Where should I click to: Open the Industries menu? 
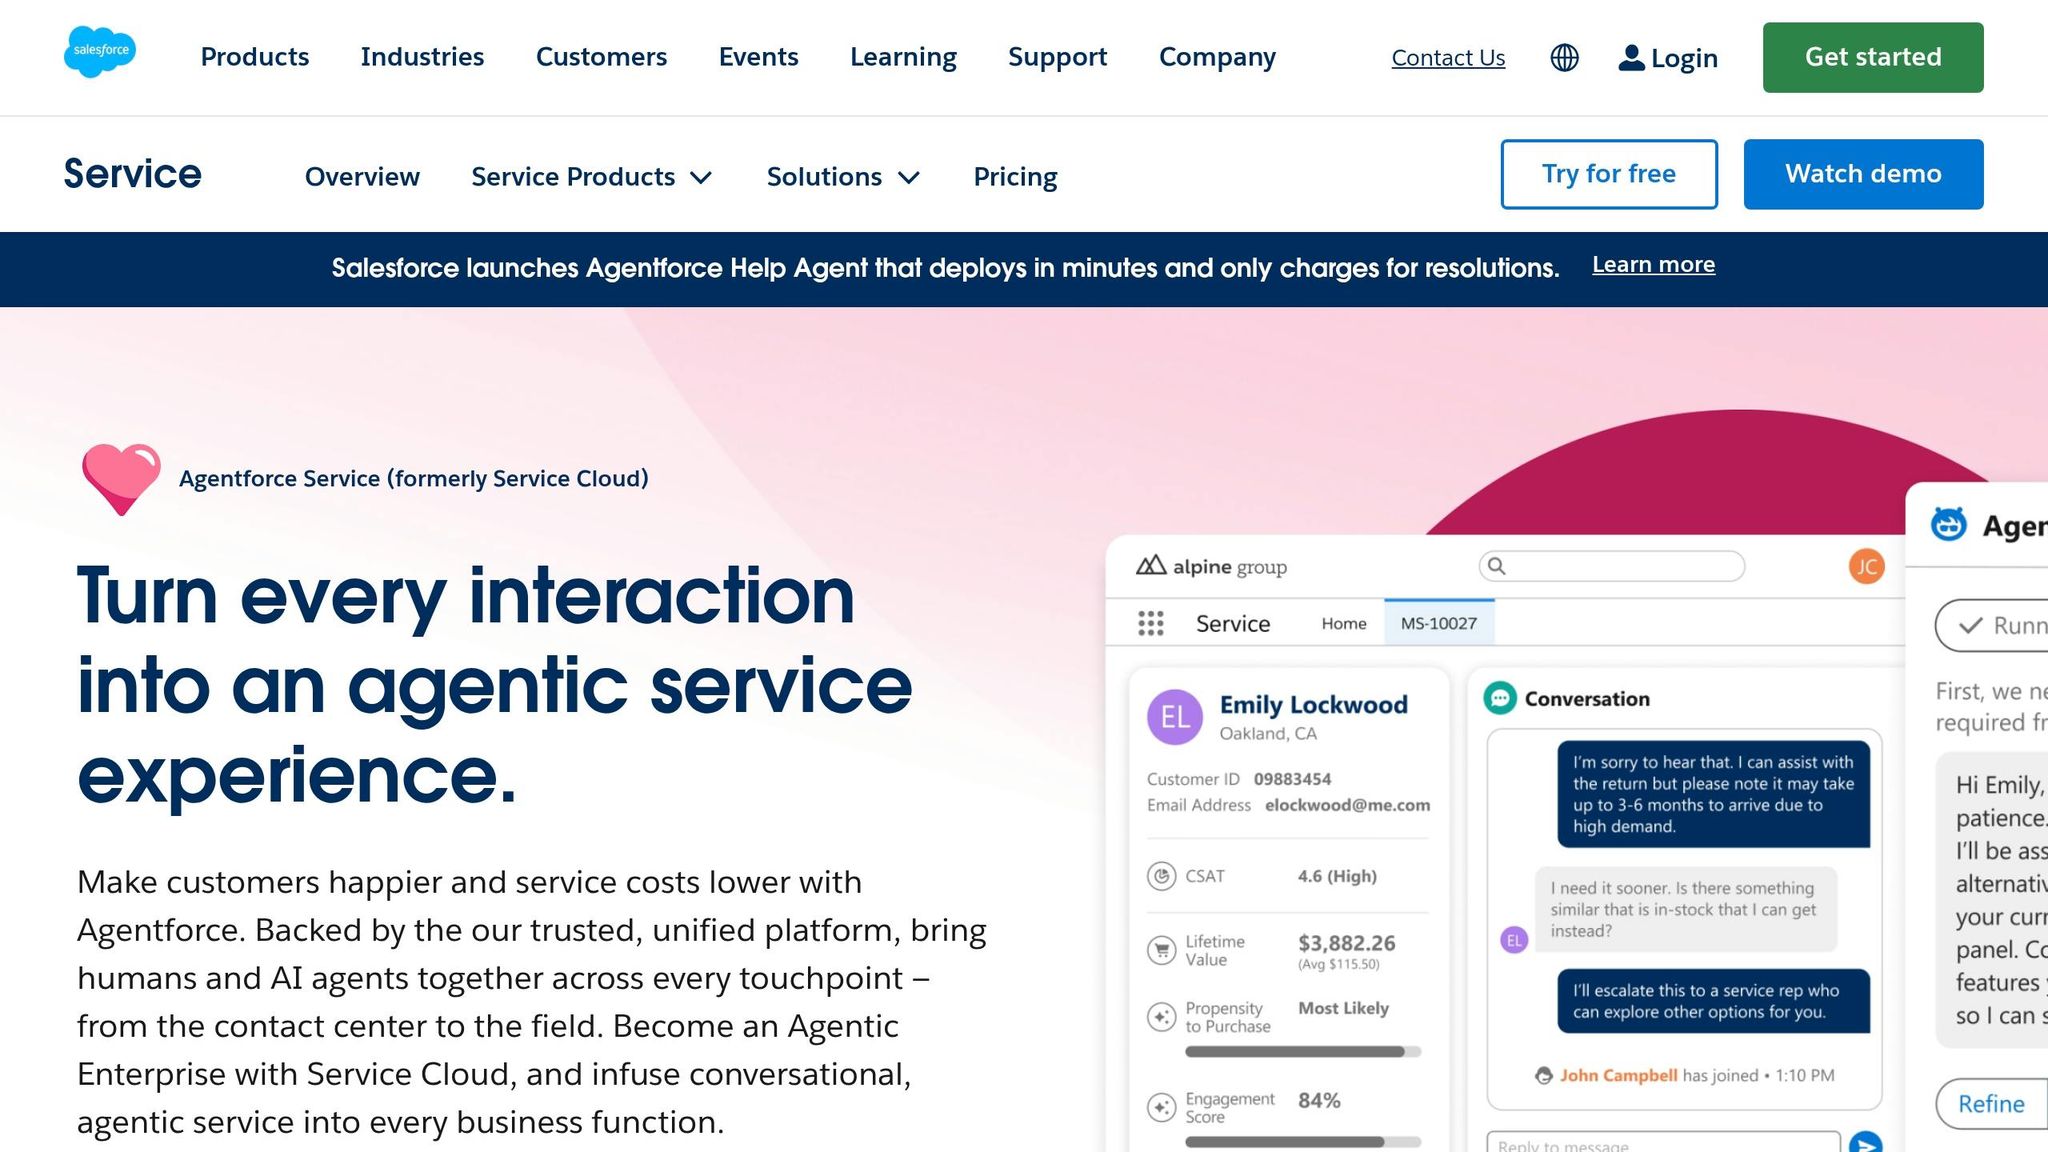click(x=422, y=57)
